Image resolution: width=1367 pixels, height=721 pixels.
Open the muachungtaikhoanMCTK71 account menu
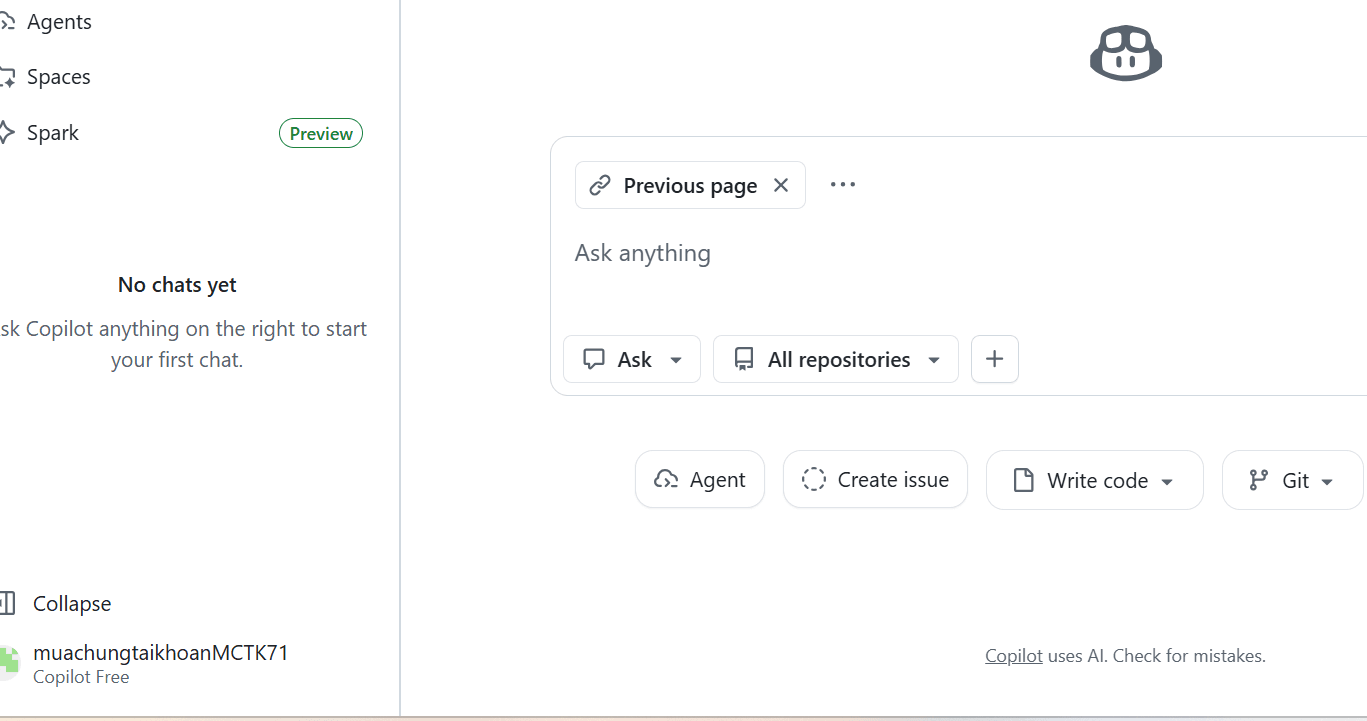click(x=160, y=654)
